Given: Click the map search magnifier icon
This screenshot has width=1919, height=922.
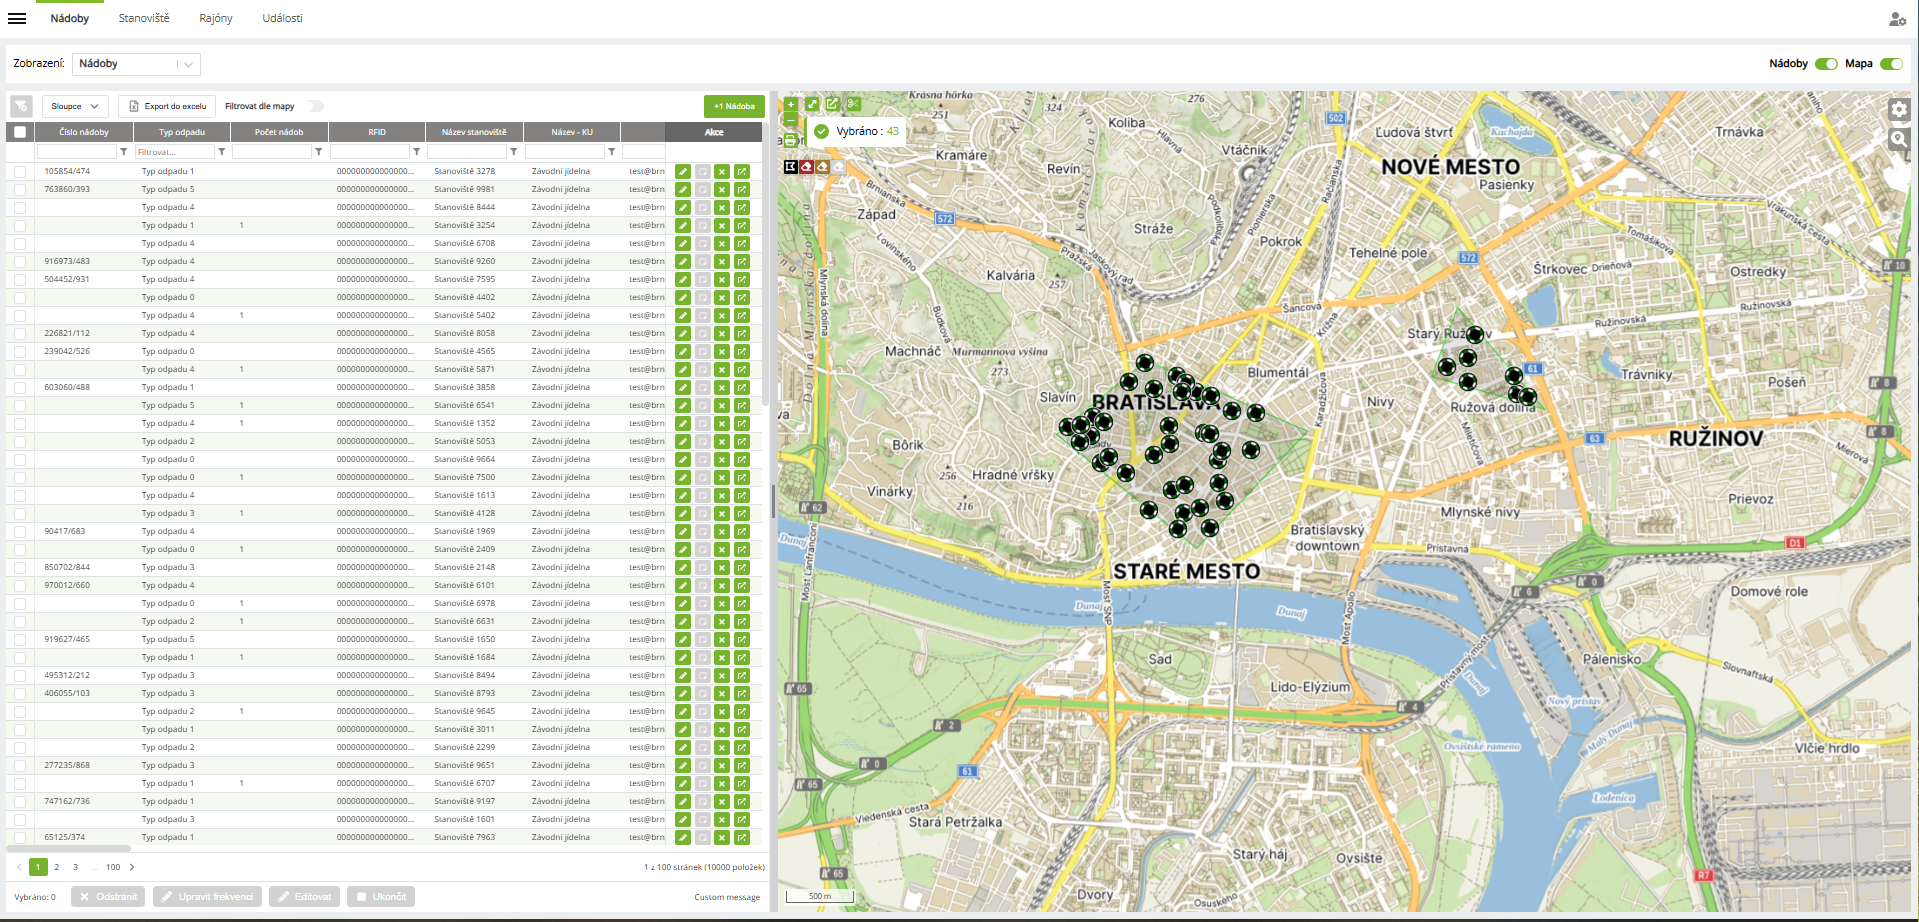Looking at the screenshot, I should [x=1899, y=140].
